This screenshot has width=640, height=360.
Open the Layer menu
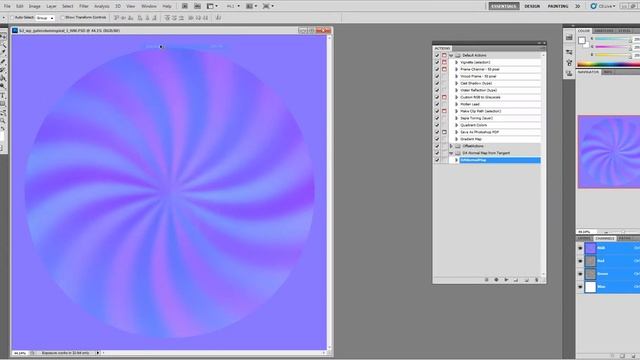coord(51,6)
